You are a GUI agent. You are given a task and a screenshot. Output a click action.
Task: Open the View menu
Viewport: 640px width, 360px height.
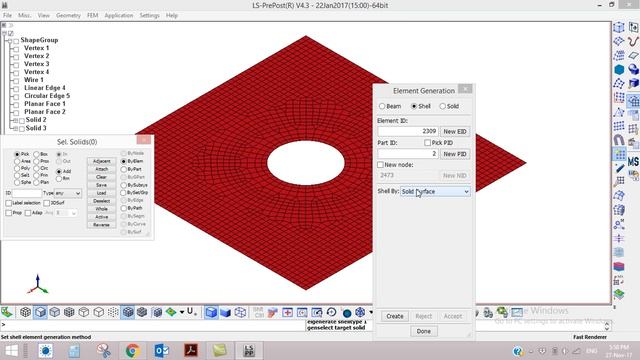[x=44, y=16]
